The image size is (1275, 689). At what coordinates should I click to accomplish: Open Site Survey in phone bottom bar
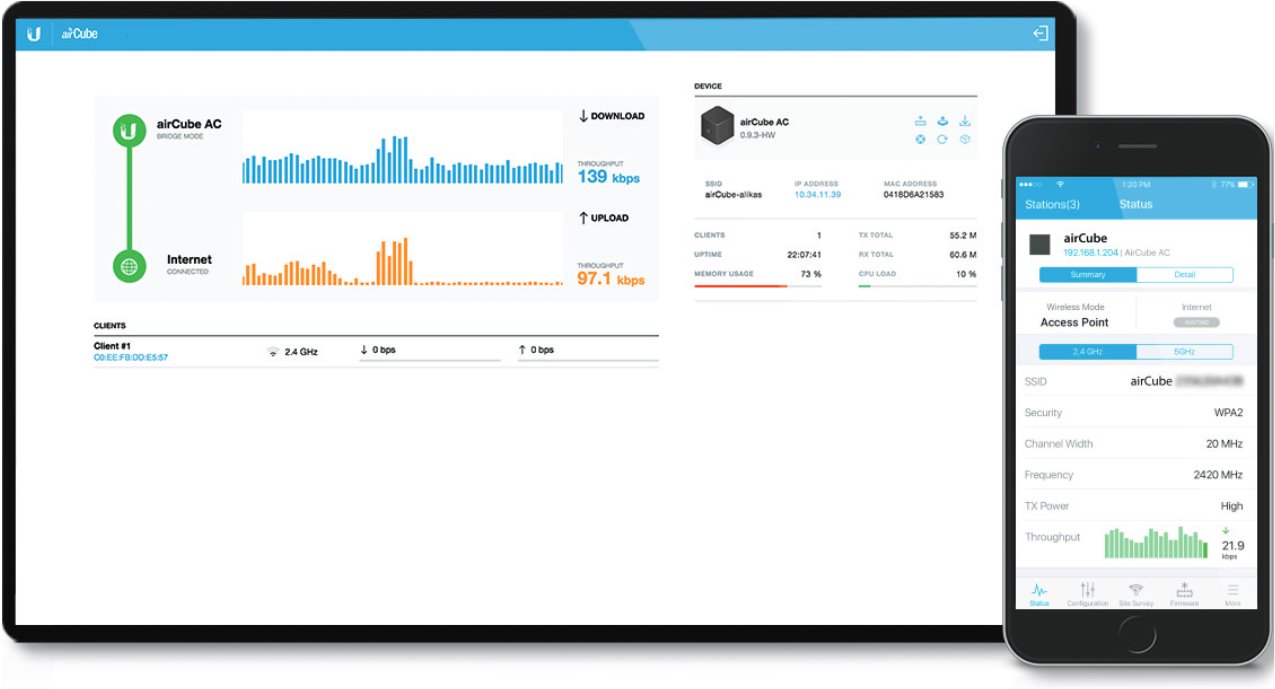[1135, 594]
